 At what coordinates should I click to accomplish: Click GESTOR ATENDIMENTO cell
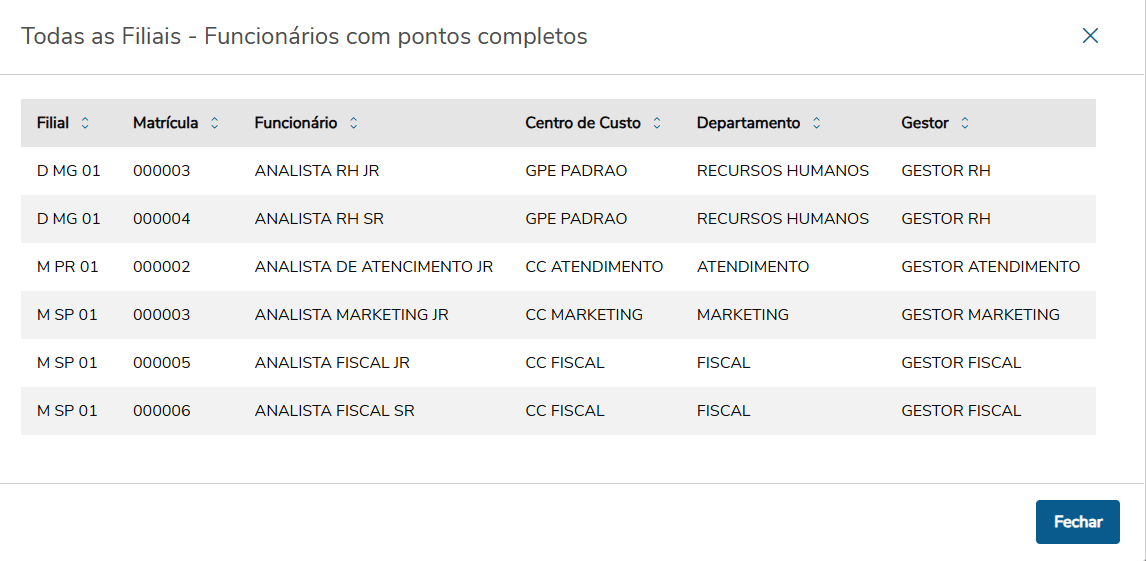point(990,267)
